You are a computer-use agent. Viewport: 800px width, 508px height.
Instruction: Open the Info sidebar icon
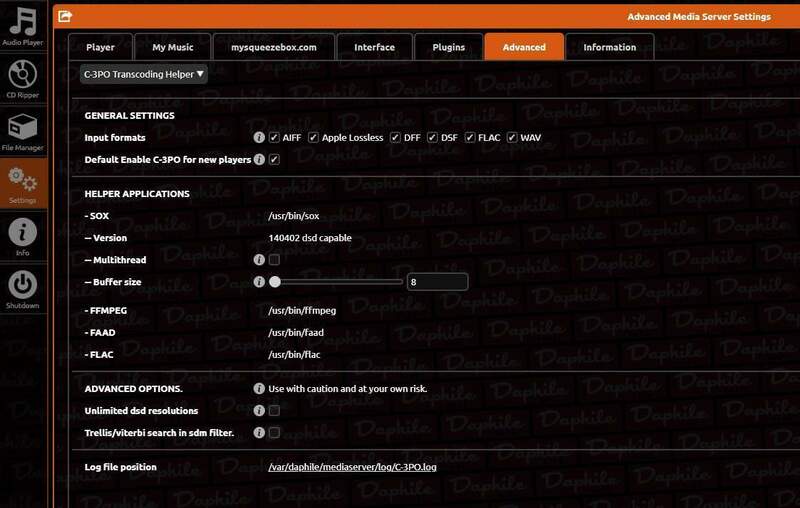(x=23, y=237)
